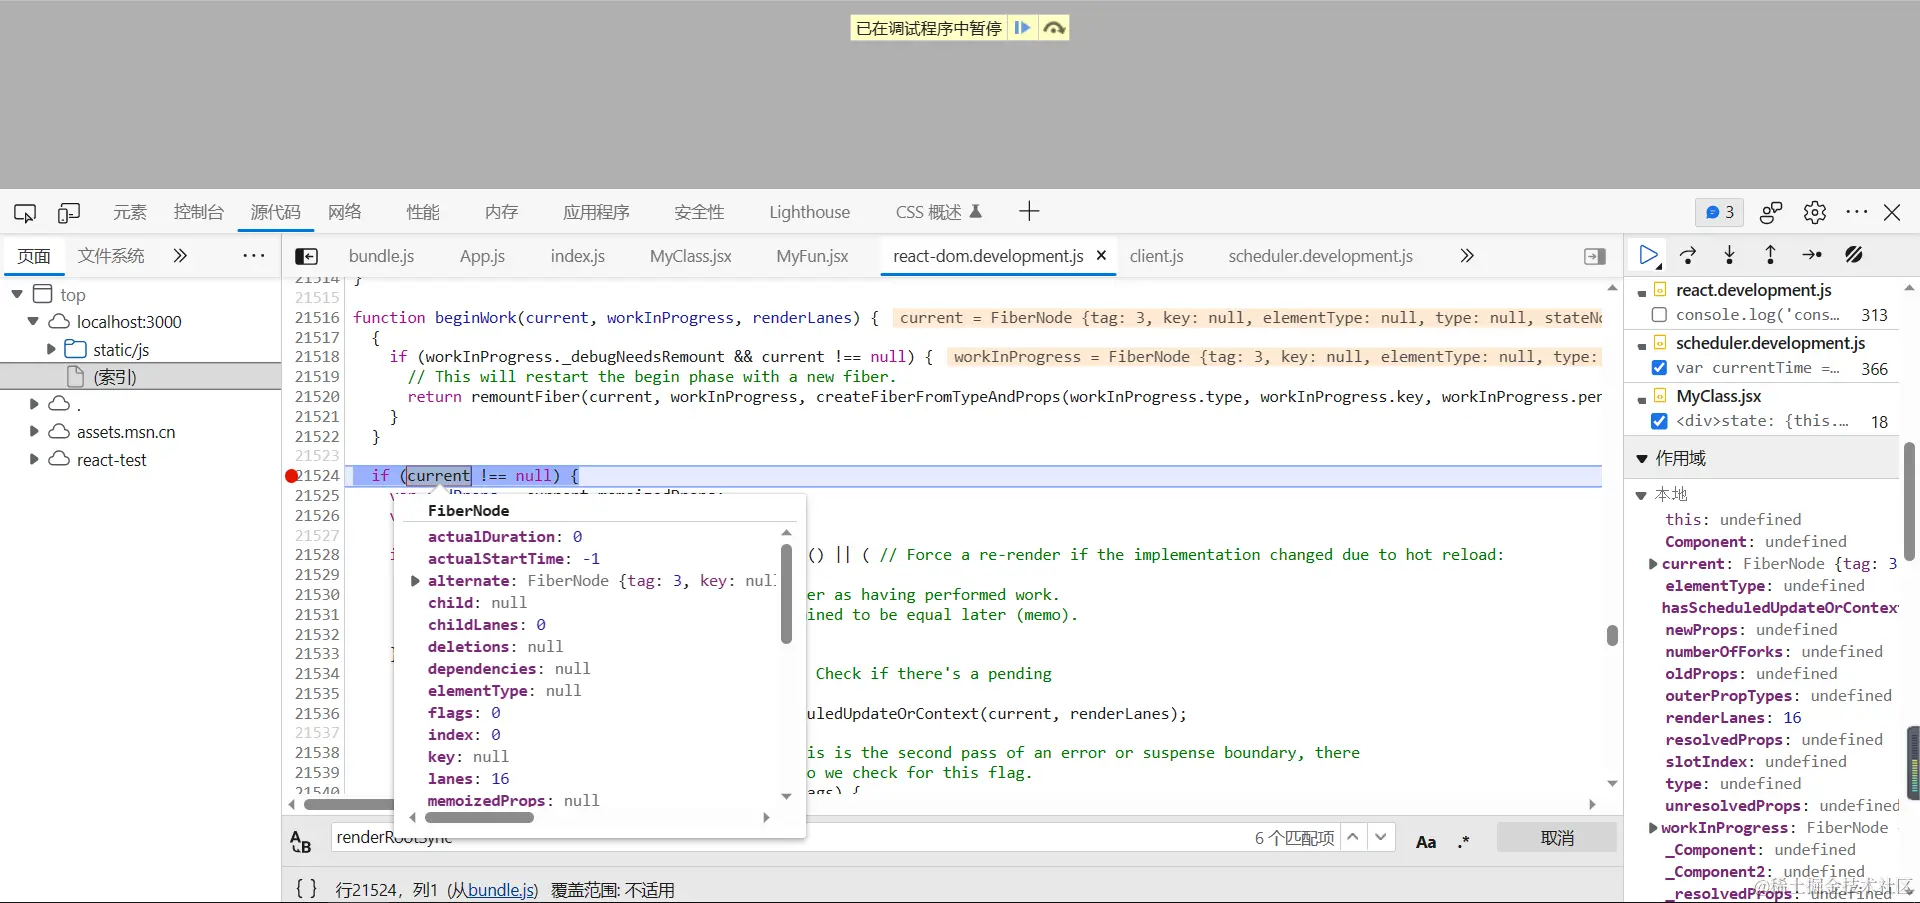Activate inspect element picker tool
Viewport: 1920px width, 903px height.
click(x=25, y=212)
